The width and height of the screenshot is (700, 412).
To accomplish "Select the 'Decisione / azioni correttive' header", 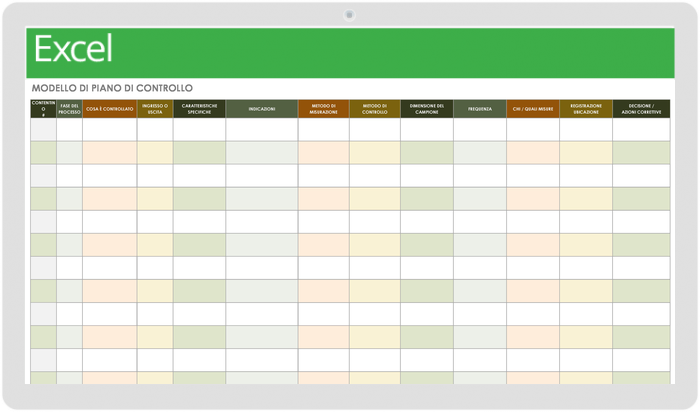I will 641,109.
